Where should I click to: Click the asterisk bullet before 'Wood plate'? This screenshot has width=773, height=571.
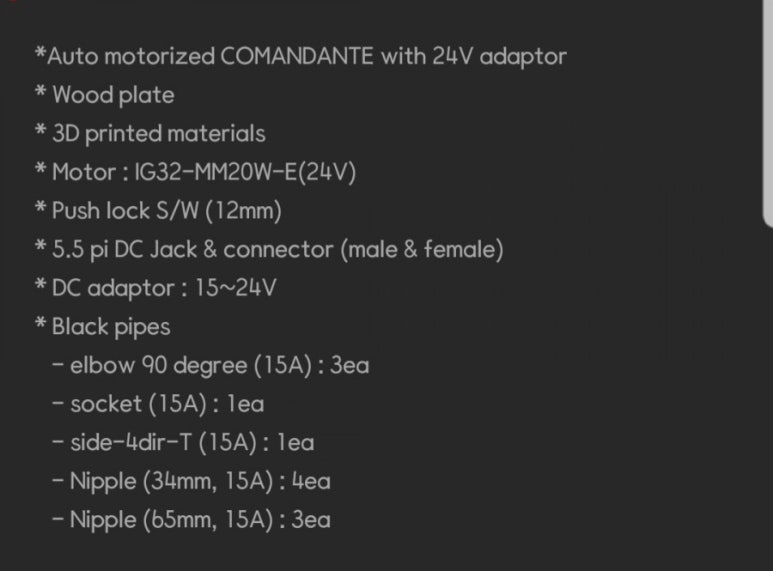pyautogui.click(x=41, y=92)
